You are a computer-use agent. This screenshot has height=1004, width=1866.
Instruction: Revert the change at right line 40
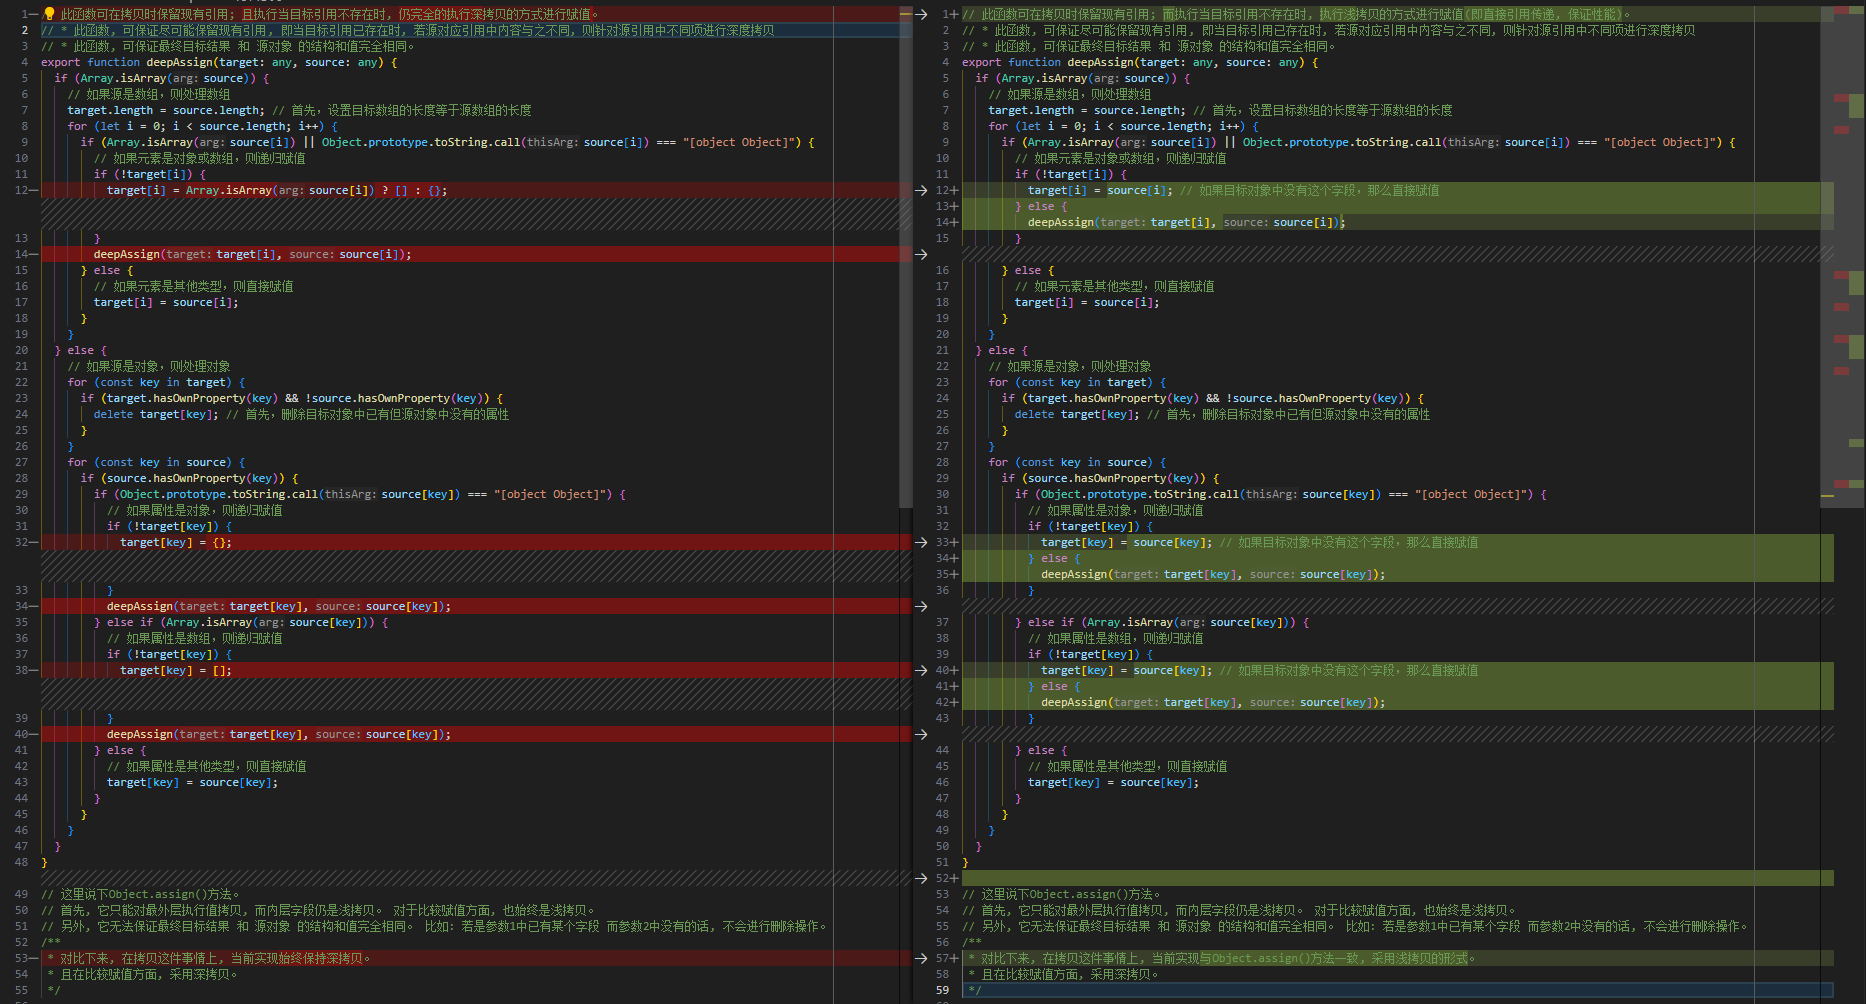pos(921,670)
